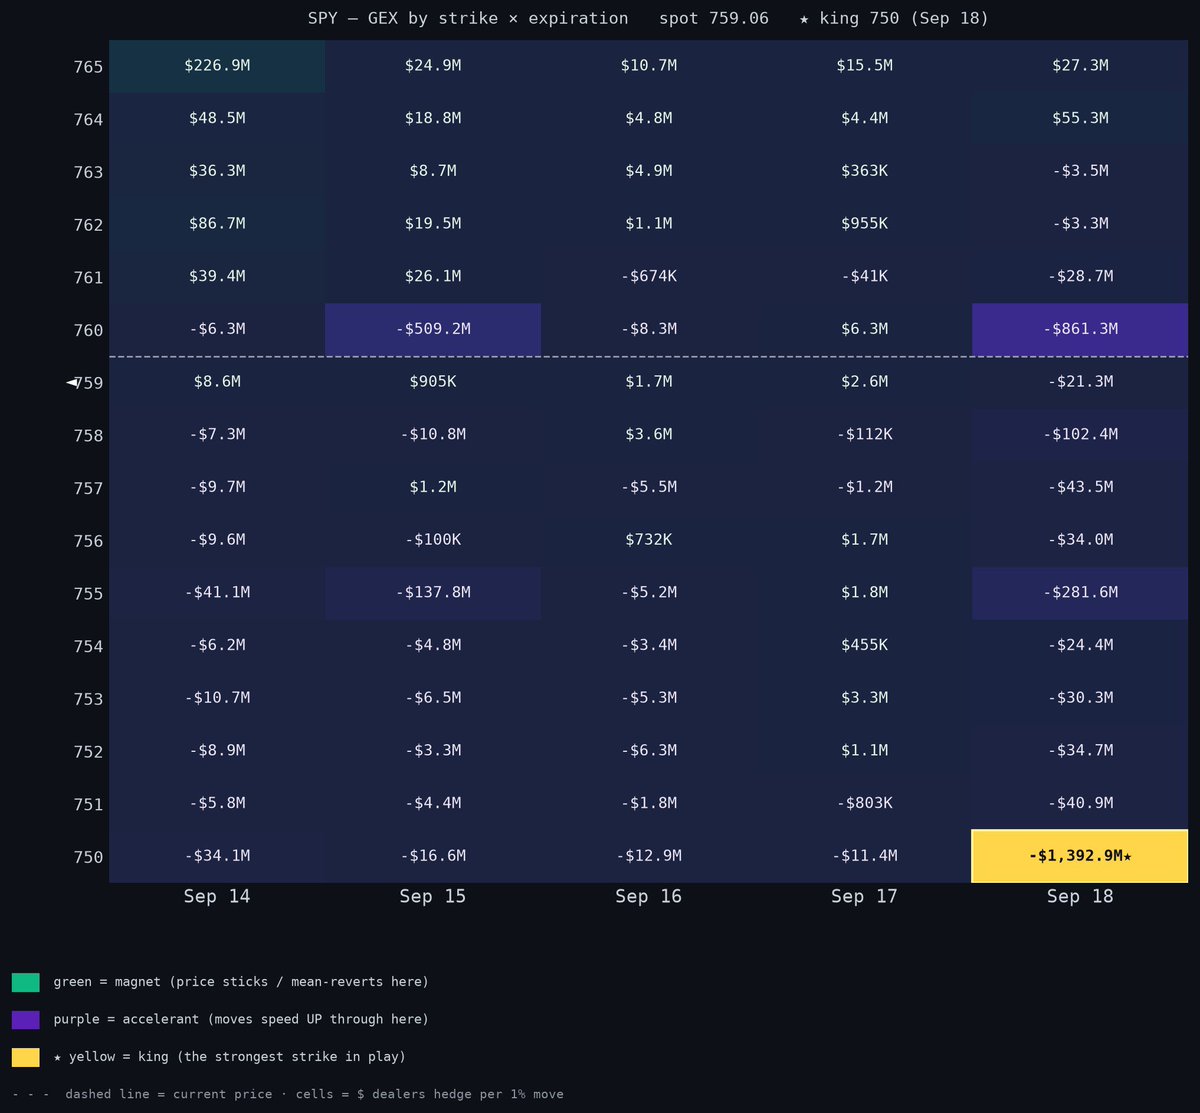Screen dimensions: 1200x1113
Task: Click the -$43.5M cell at strike 757
Action: pos(1080,488)
